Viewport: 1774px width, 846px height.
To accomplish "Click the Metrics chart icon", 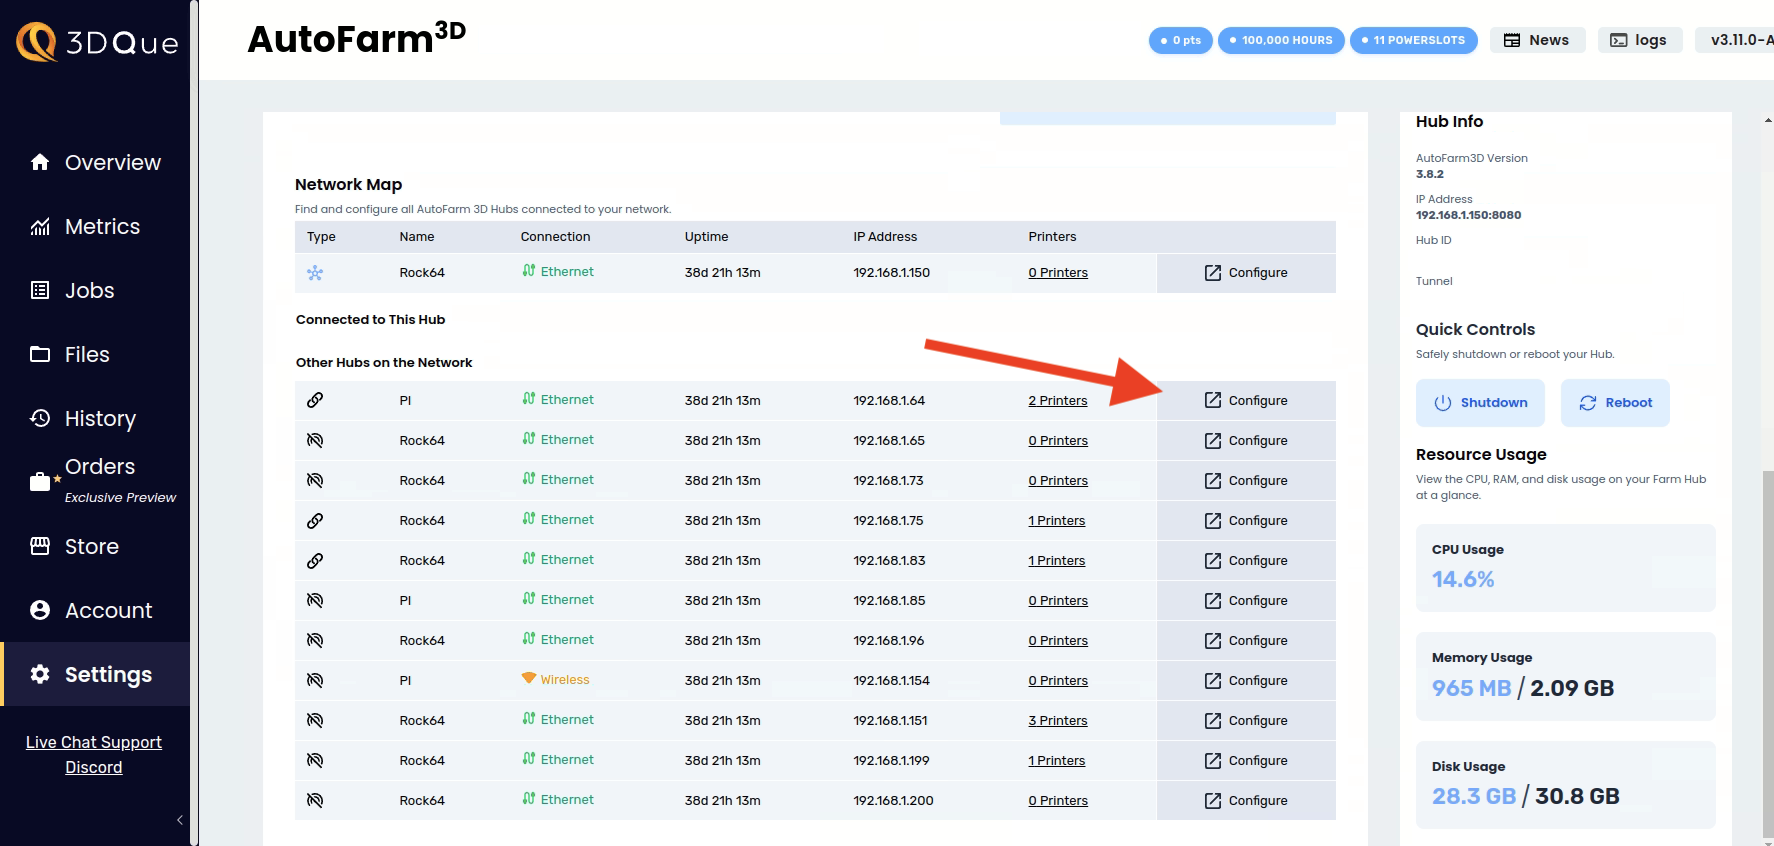I will pyautogui.click(x=40, y=226).
